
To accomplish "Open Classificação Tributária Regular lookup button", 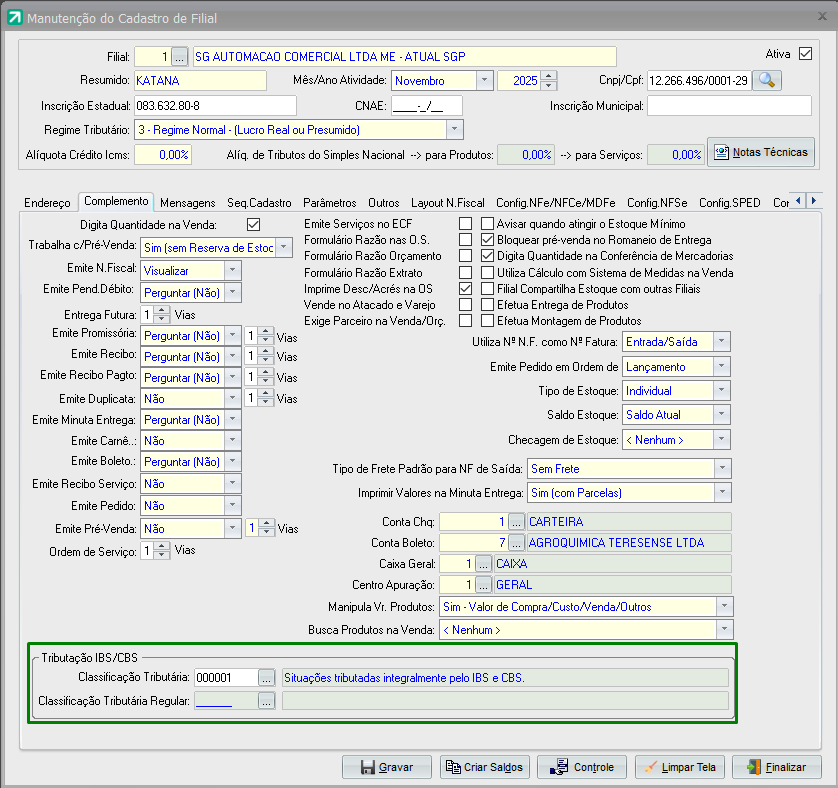I will [266, 701].
